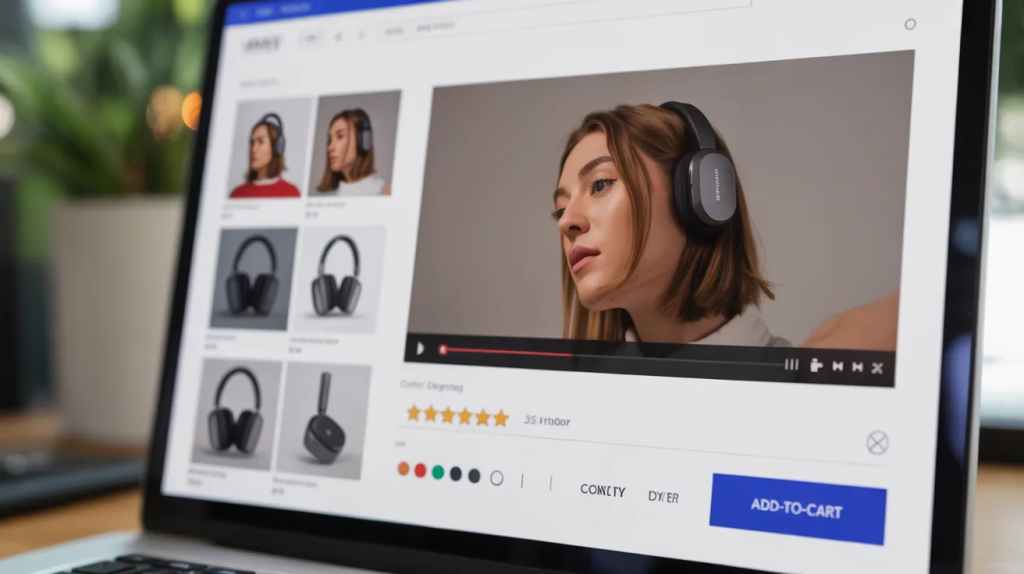Open the review count text next to the stars

coord(547,421)
